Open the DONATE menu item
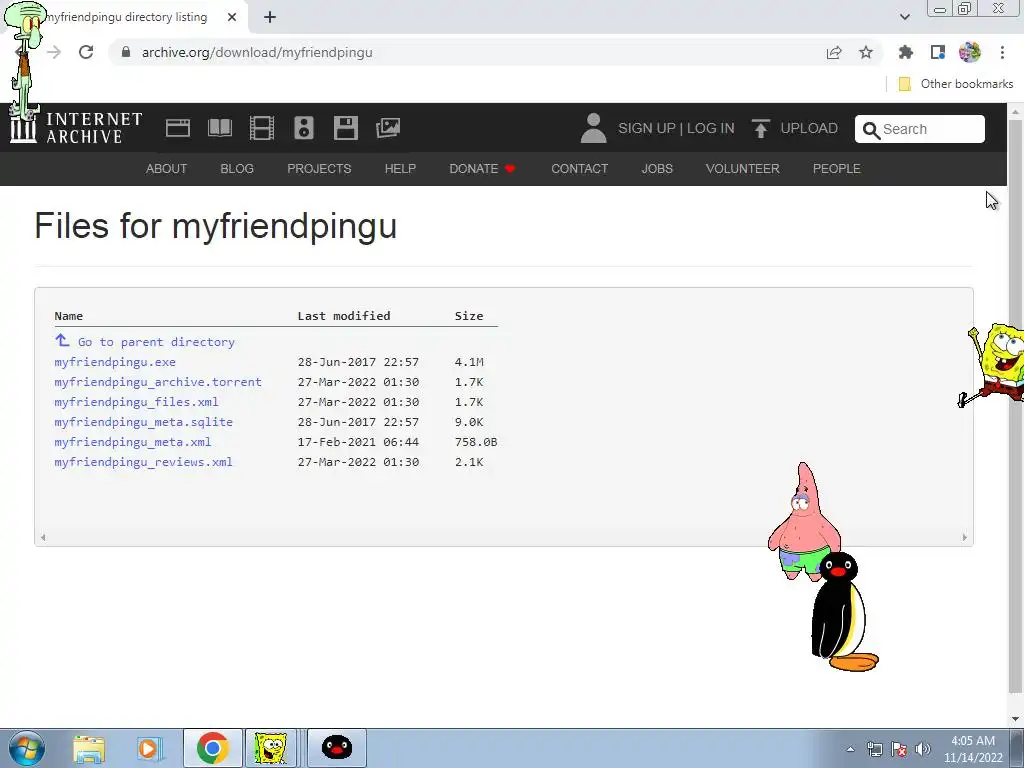This screenshot has height=768, width=1024. click(483, 168)
